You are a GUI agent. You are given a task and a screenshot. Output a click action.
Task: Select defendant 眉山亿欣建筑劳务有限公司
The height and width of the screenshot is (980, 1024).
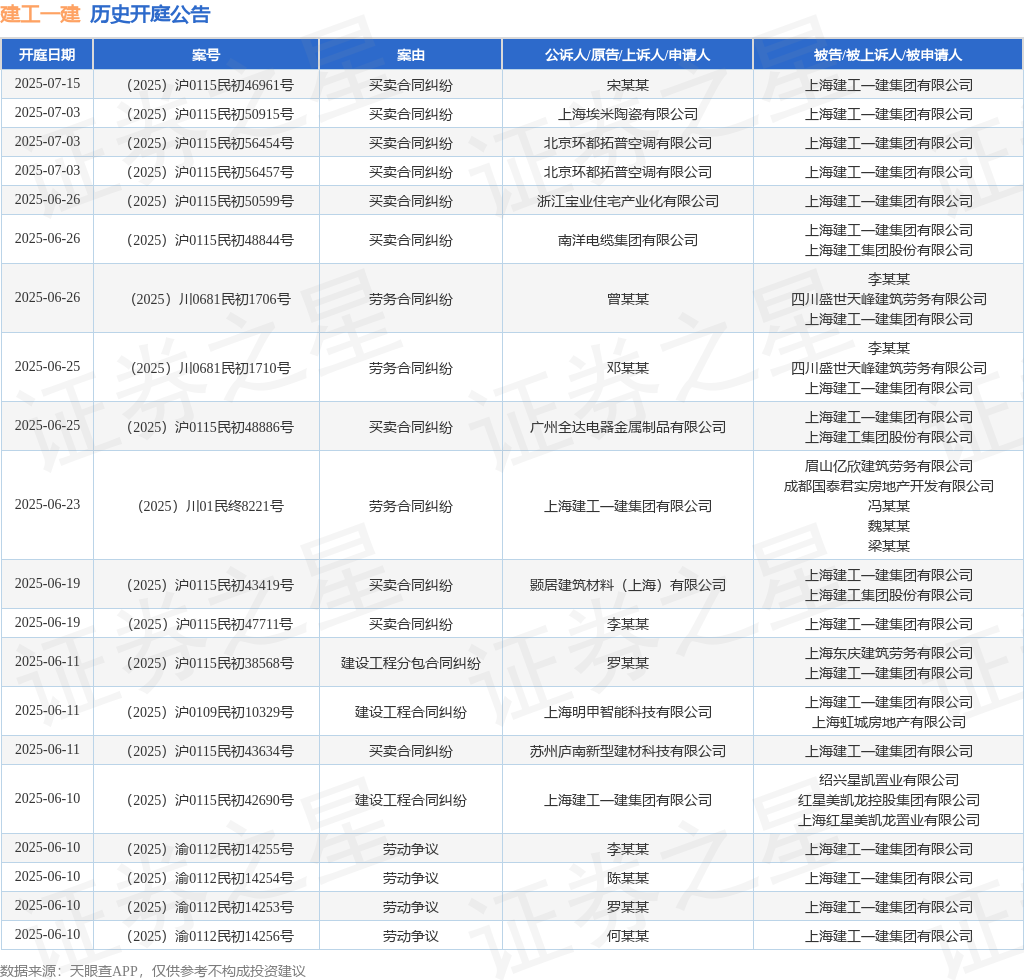[888, 466]
